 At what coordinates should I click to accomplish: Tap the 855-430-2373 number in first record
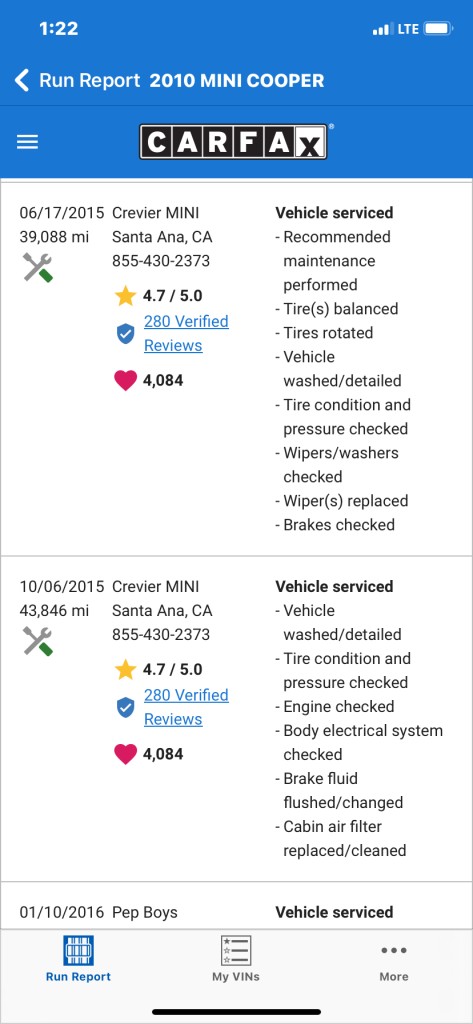pos(161,261)
